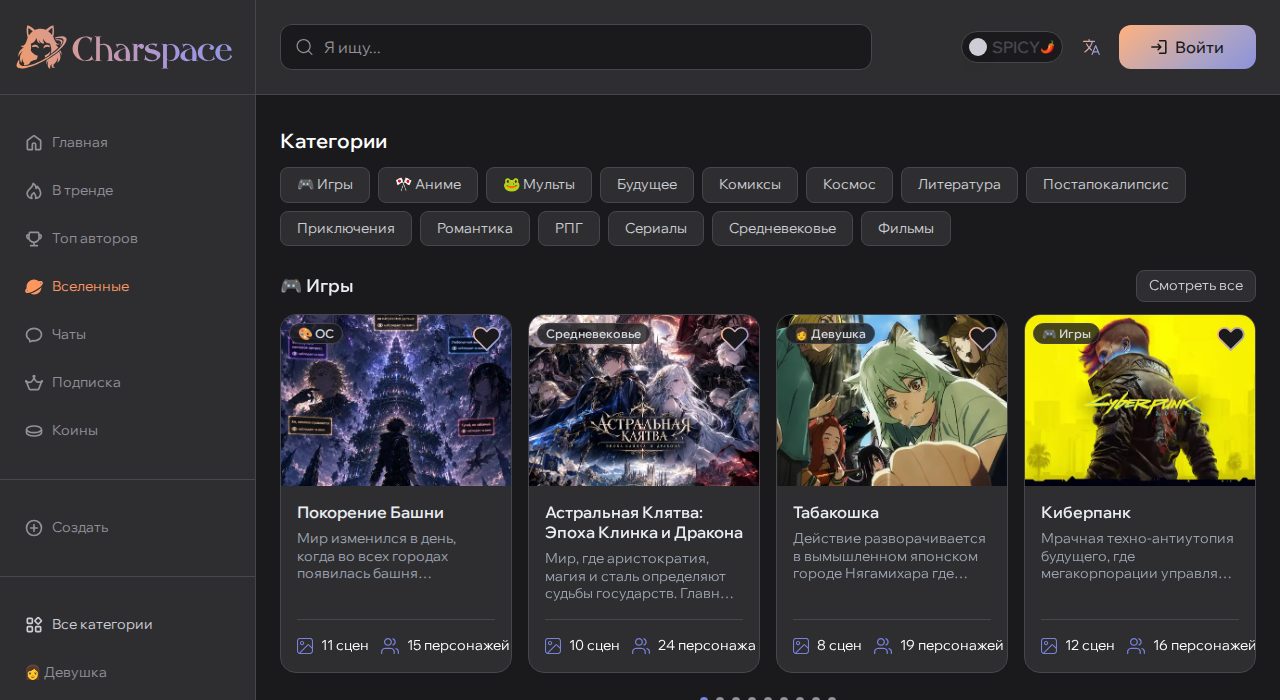Open the Астральная Клятва cover image
The image size is (1280, 700).
tap(644, 401)
